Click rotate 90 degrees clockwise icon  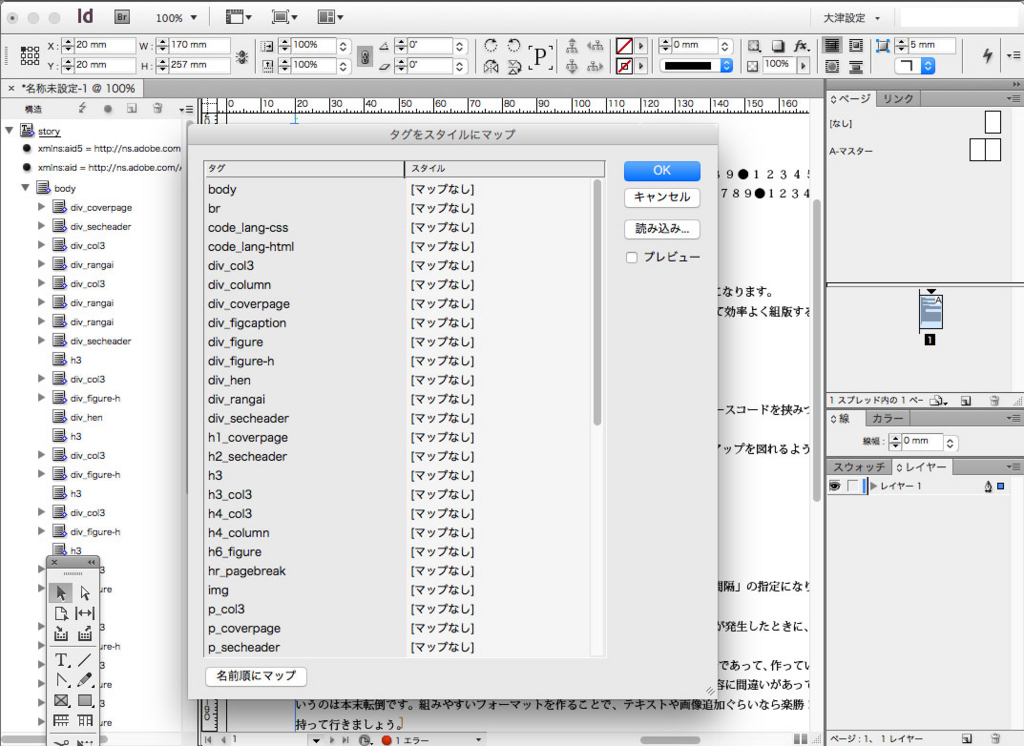pyautogui.click(x=491, y=45)
